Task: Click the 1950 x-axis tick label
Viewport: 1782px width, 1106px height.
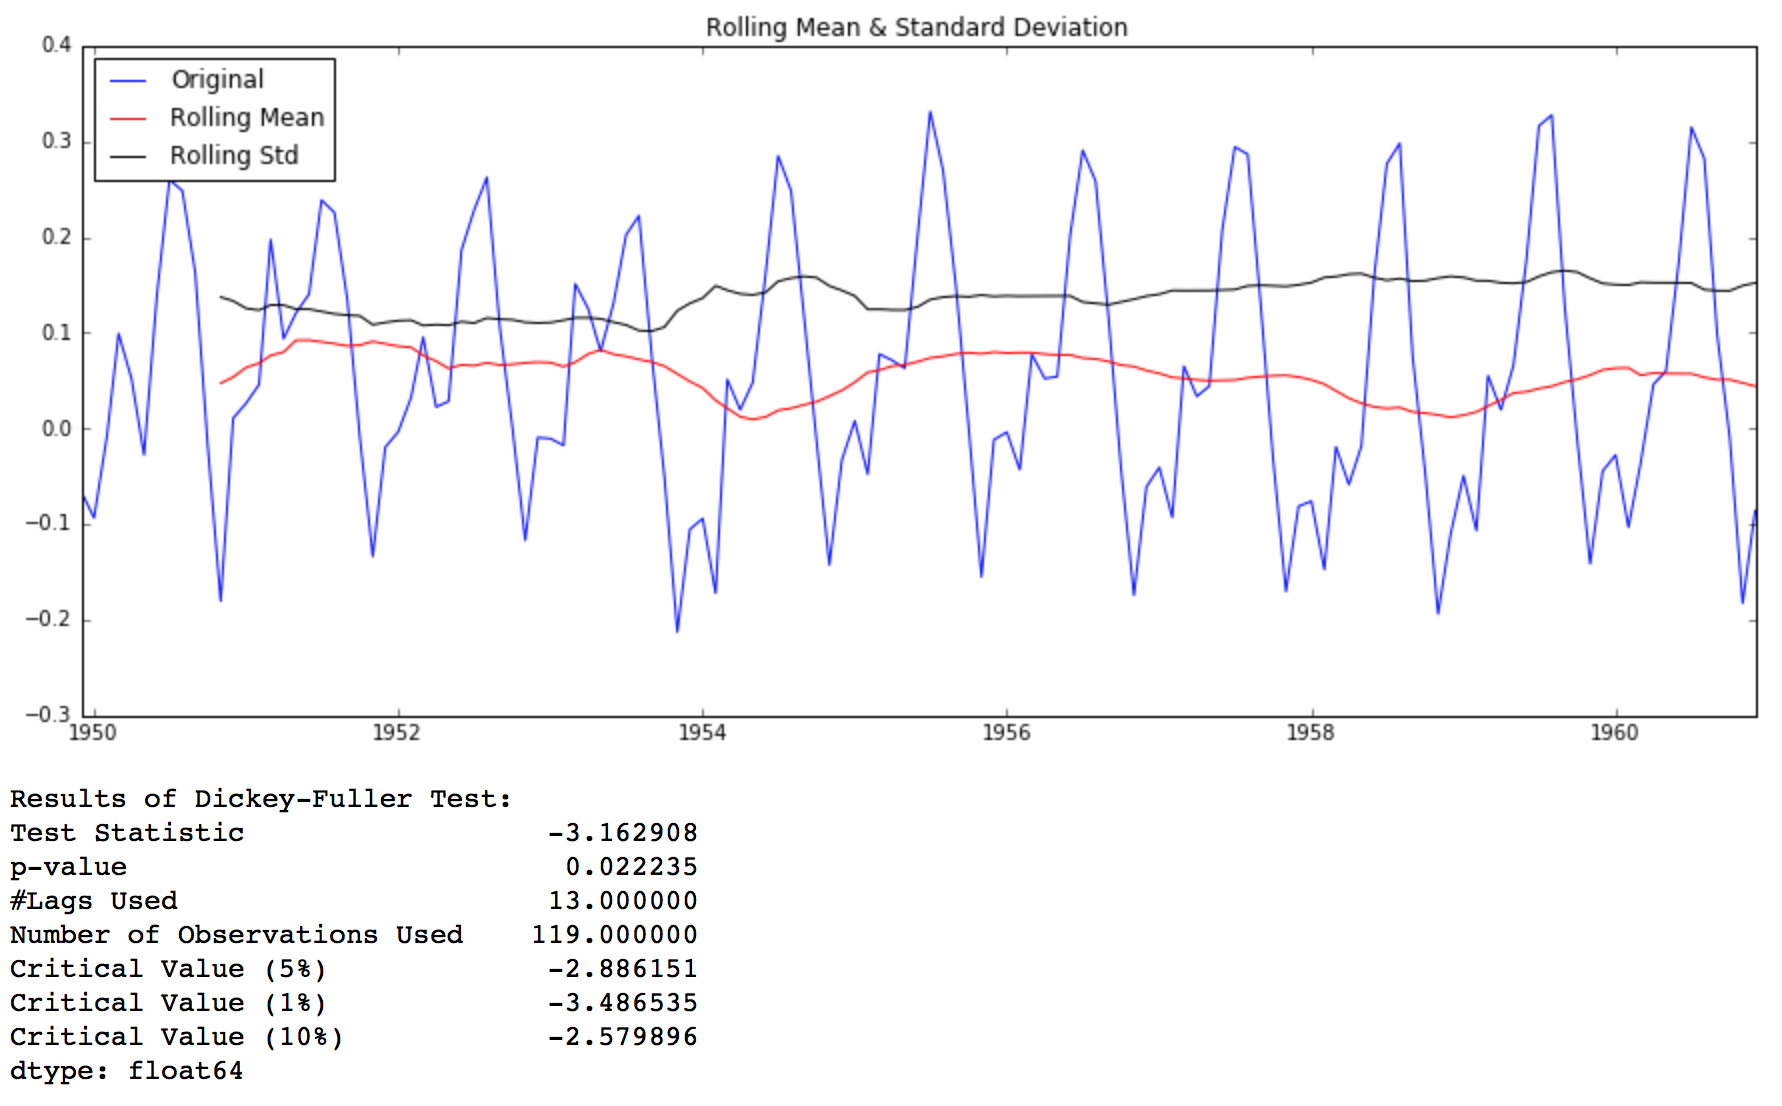Action: [x=92, y=733]
